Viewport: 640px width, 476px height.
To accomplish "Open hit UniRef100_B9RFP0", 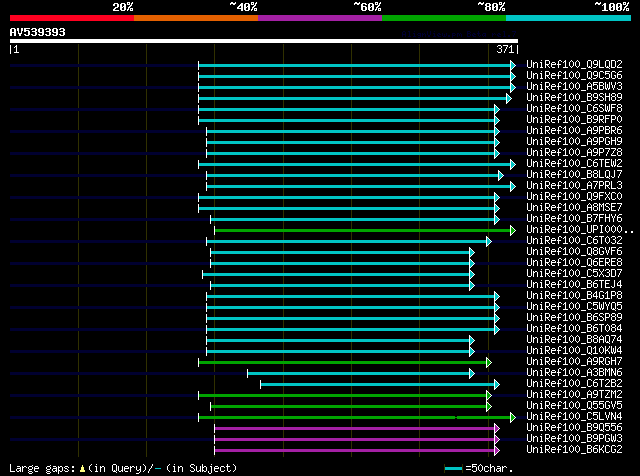I will (574, 120).
